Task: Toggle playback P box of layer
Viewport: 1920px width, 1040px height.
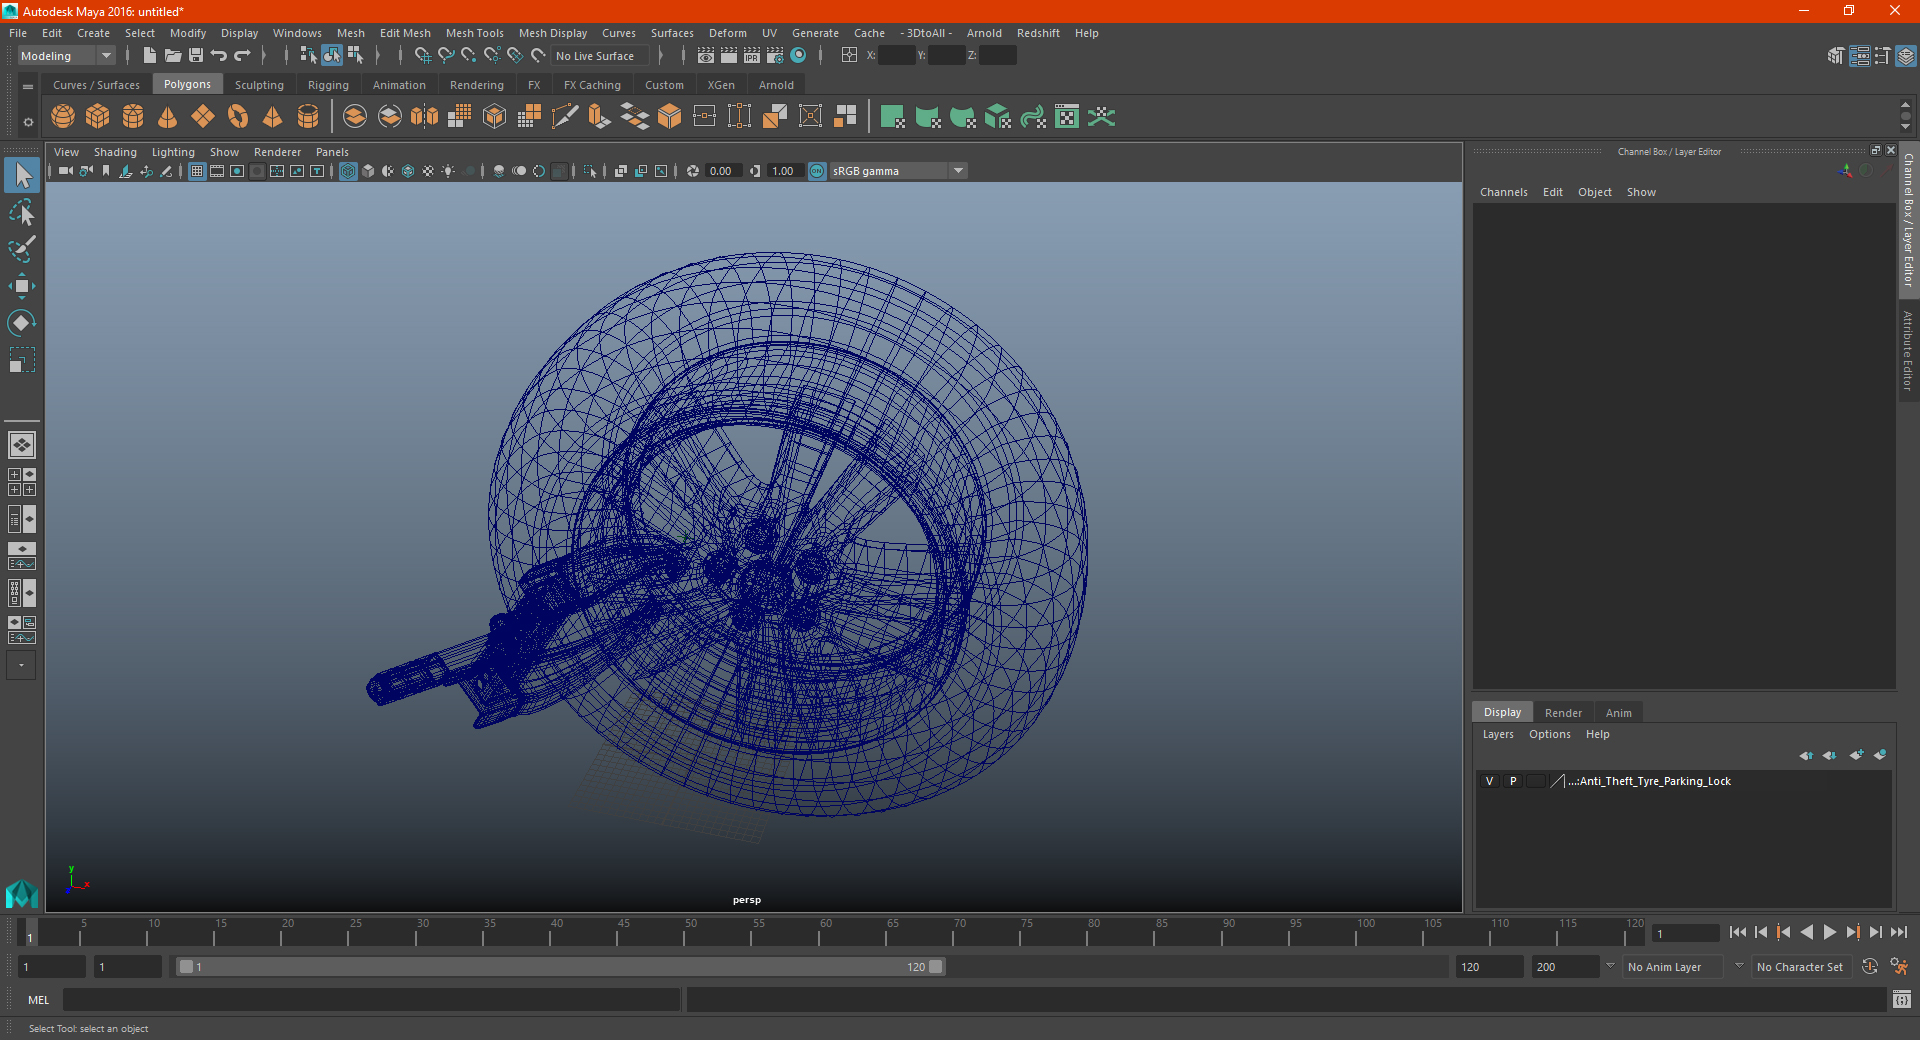Action: tap(1513, 781)
